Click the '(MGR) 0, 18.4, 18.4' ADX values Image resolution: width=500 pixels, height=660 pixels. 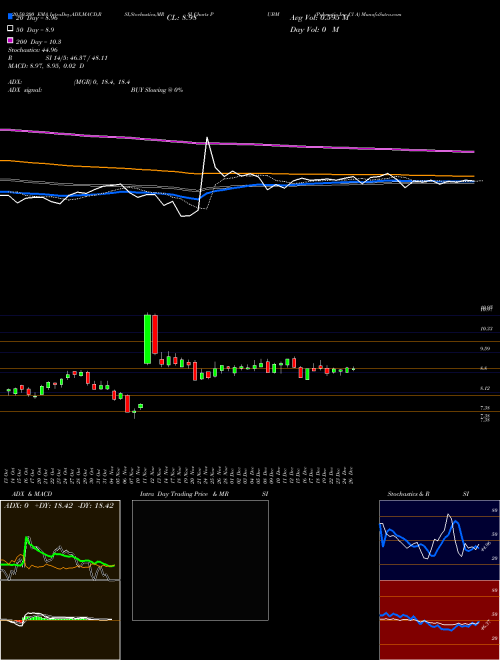101,83
